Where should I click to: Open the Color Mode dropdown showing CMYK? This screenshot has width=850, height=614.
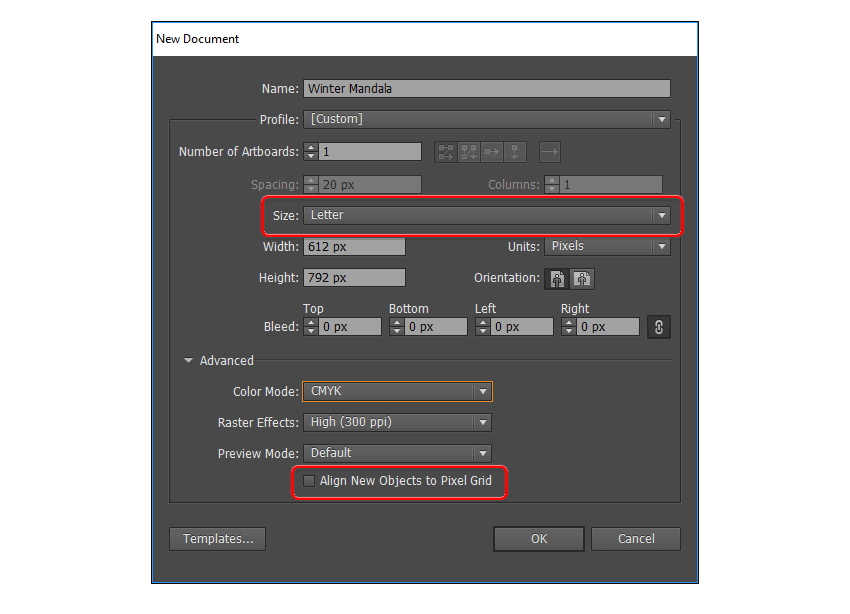click(397, 391)
